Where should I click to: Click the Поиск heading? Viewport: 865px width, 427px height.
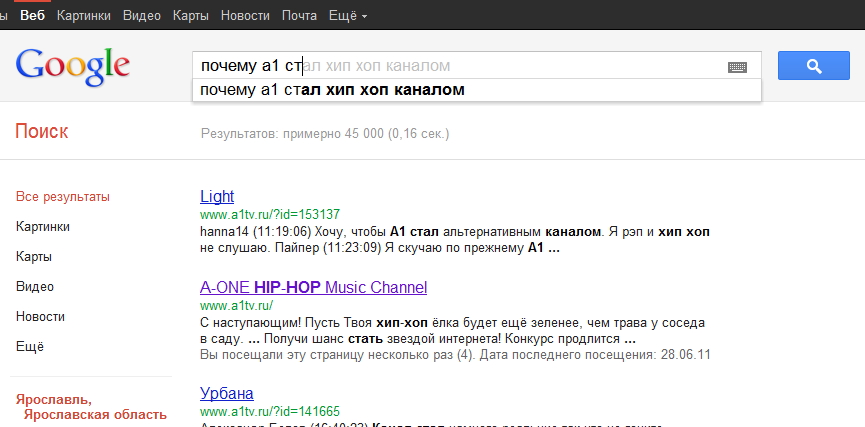coord(42,132)
